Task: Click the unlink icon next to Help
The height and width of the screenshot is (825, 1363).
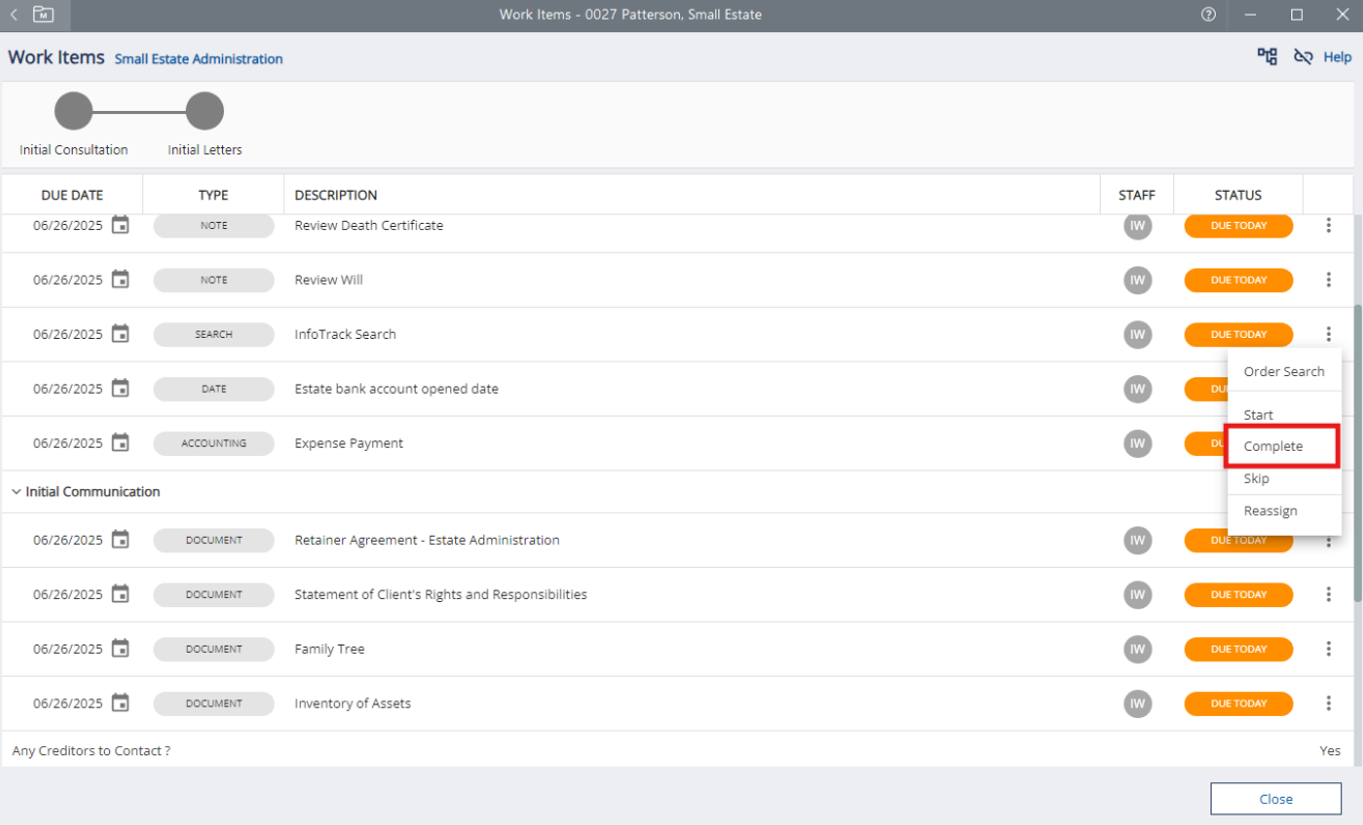Action: (x=1302, y=57)
